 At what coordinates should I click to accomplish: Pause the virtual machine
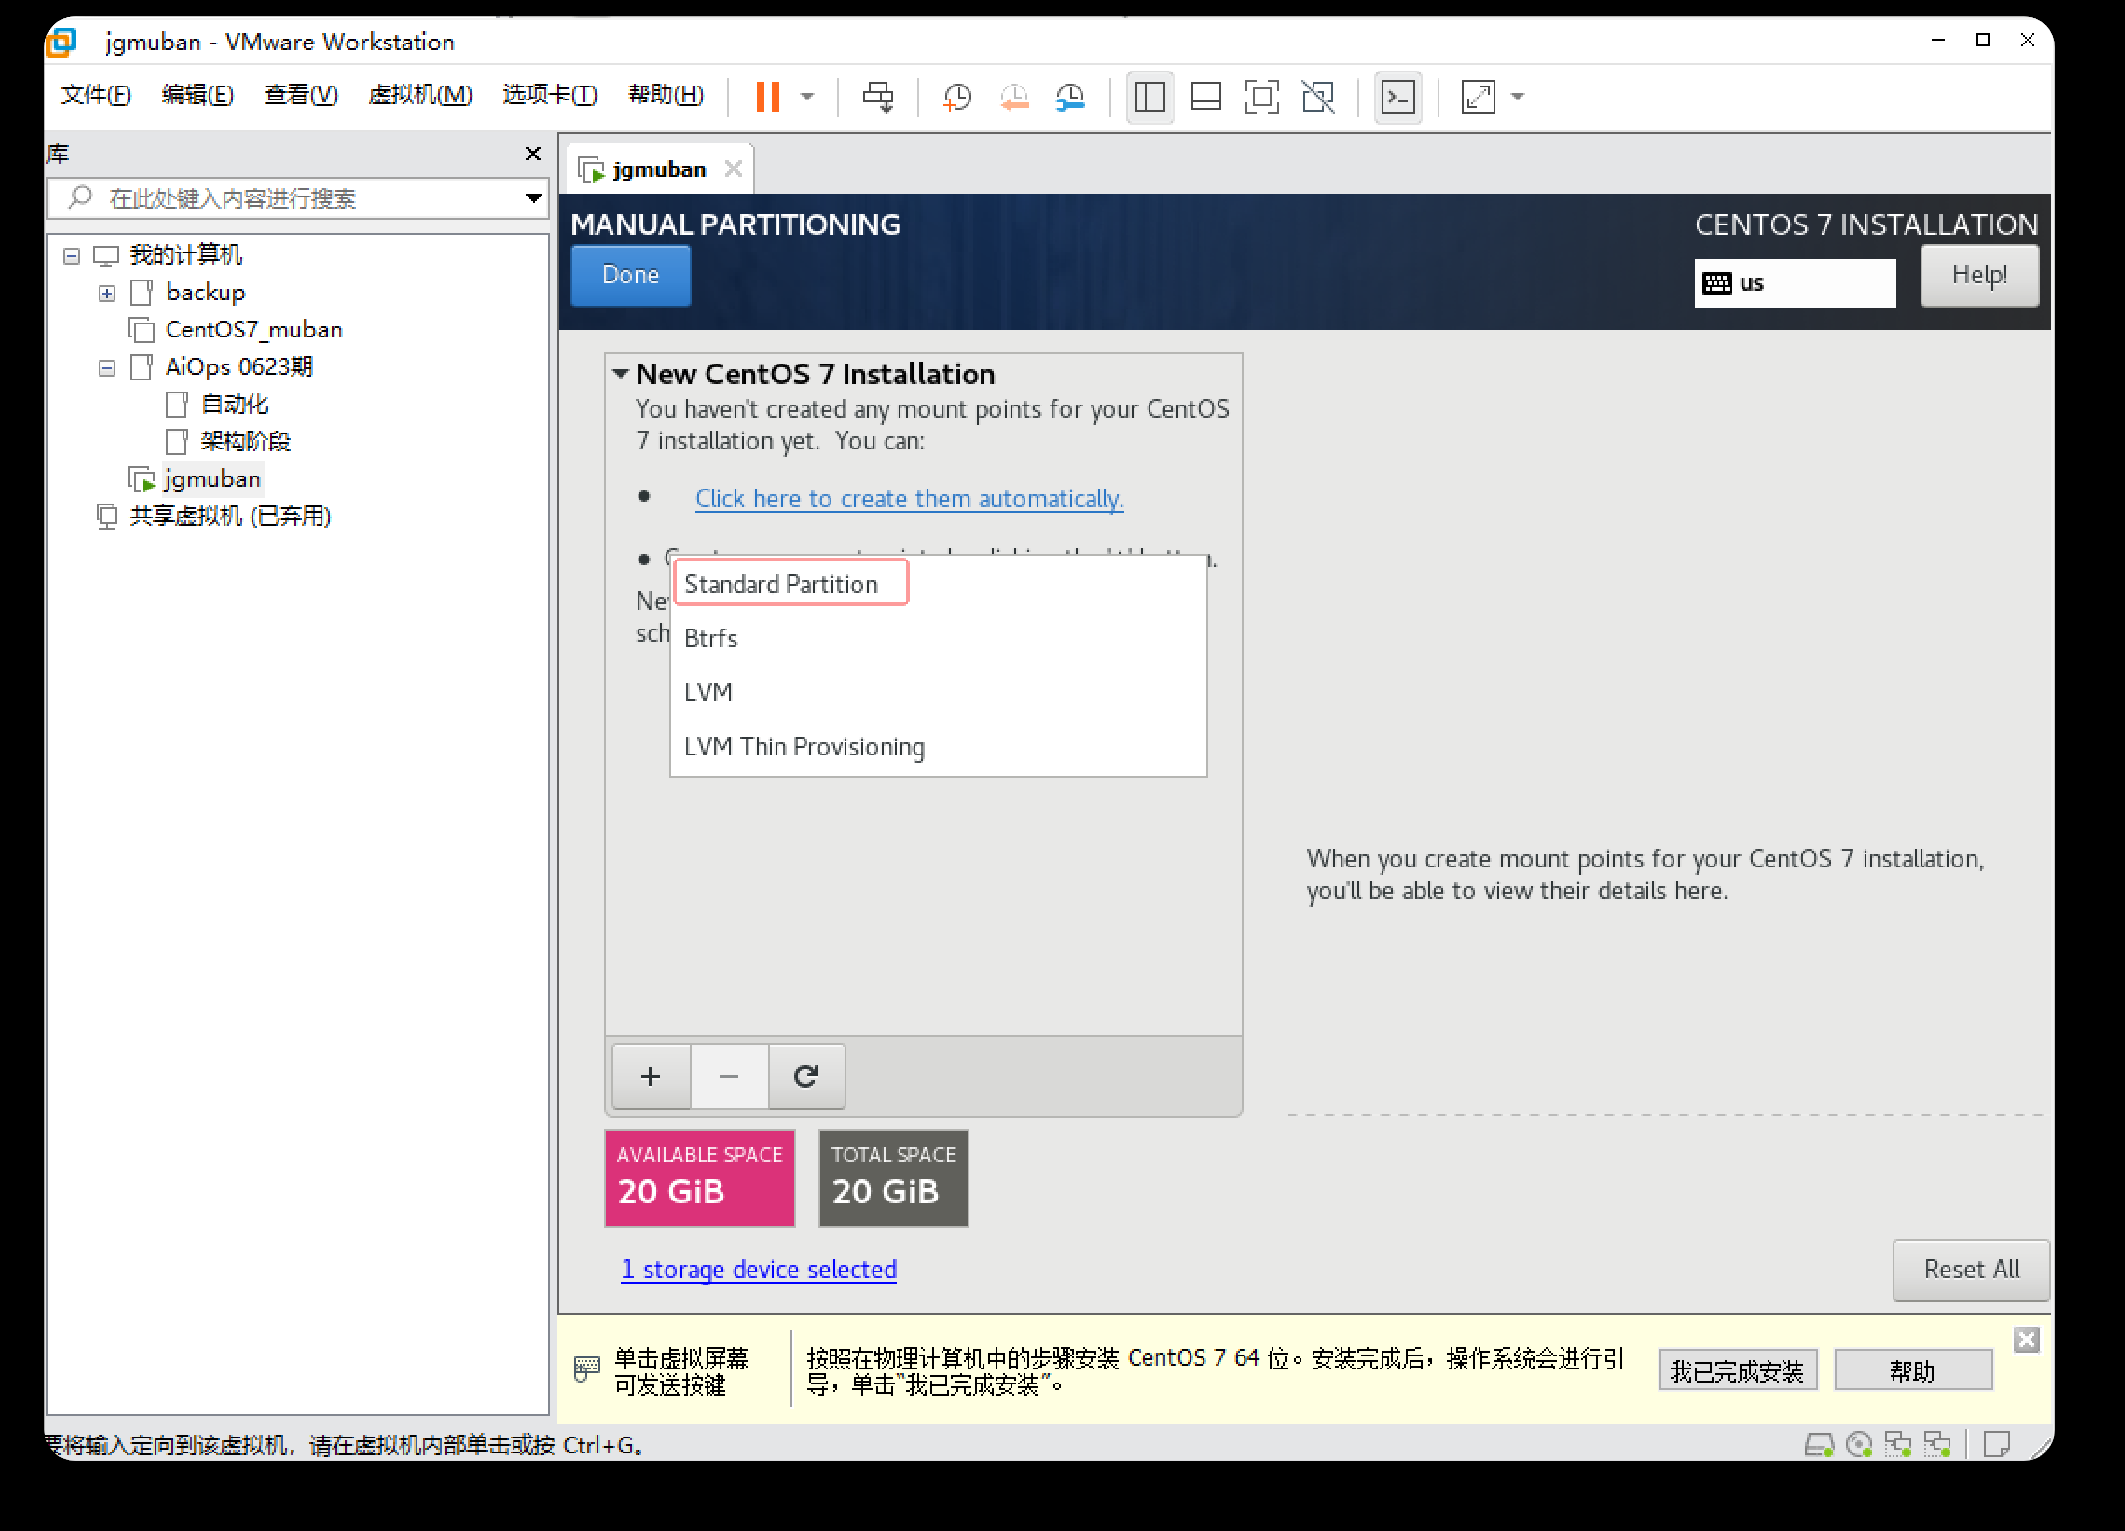(767, 97)
